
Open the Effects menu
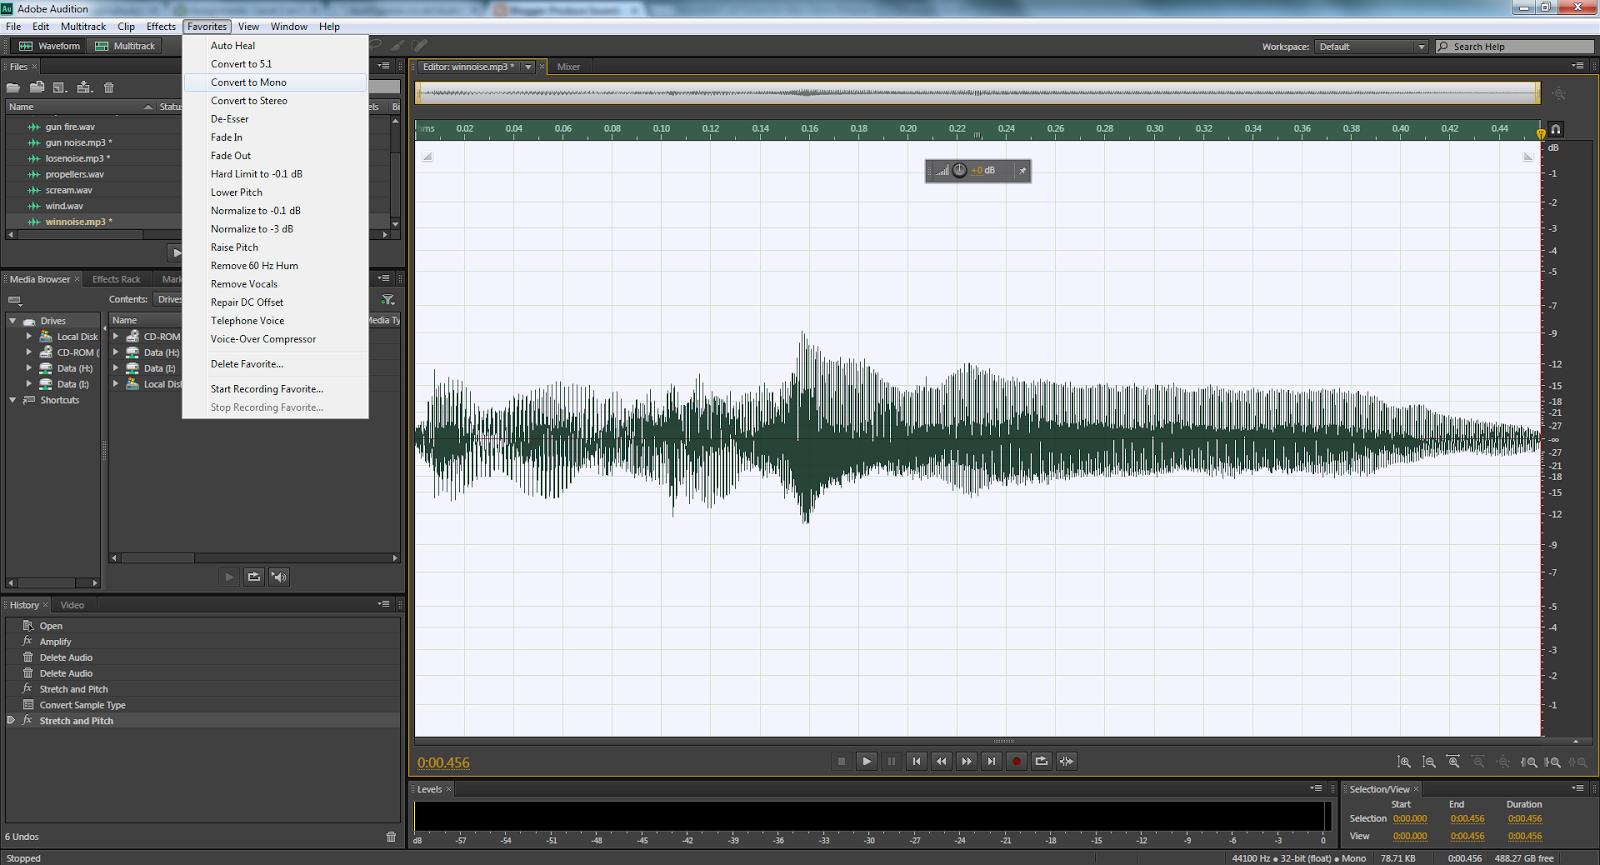(161, 27)
